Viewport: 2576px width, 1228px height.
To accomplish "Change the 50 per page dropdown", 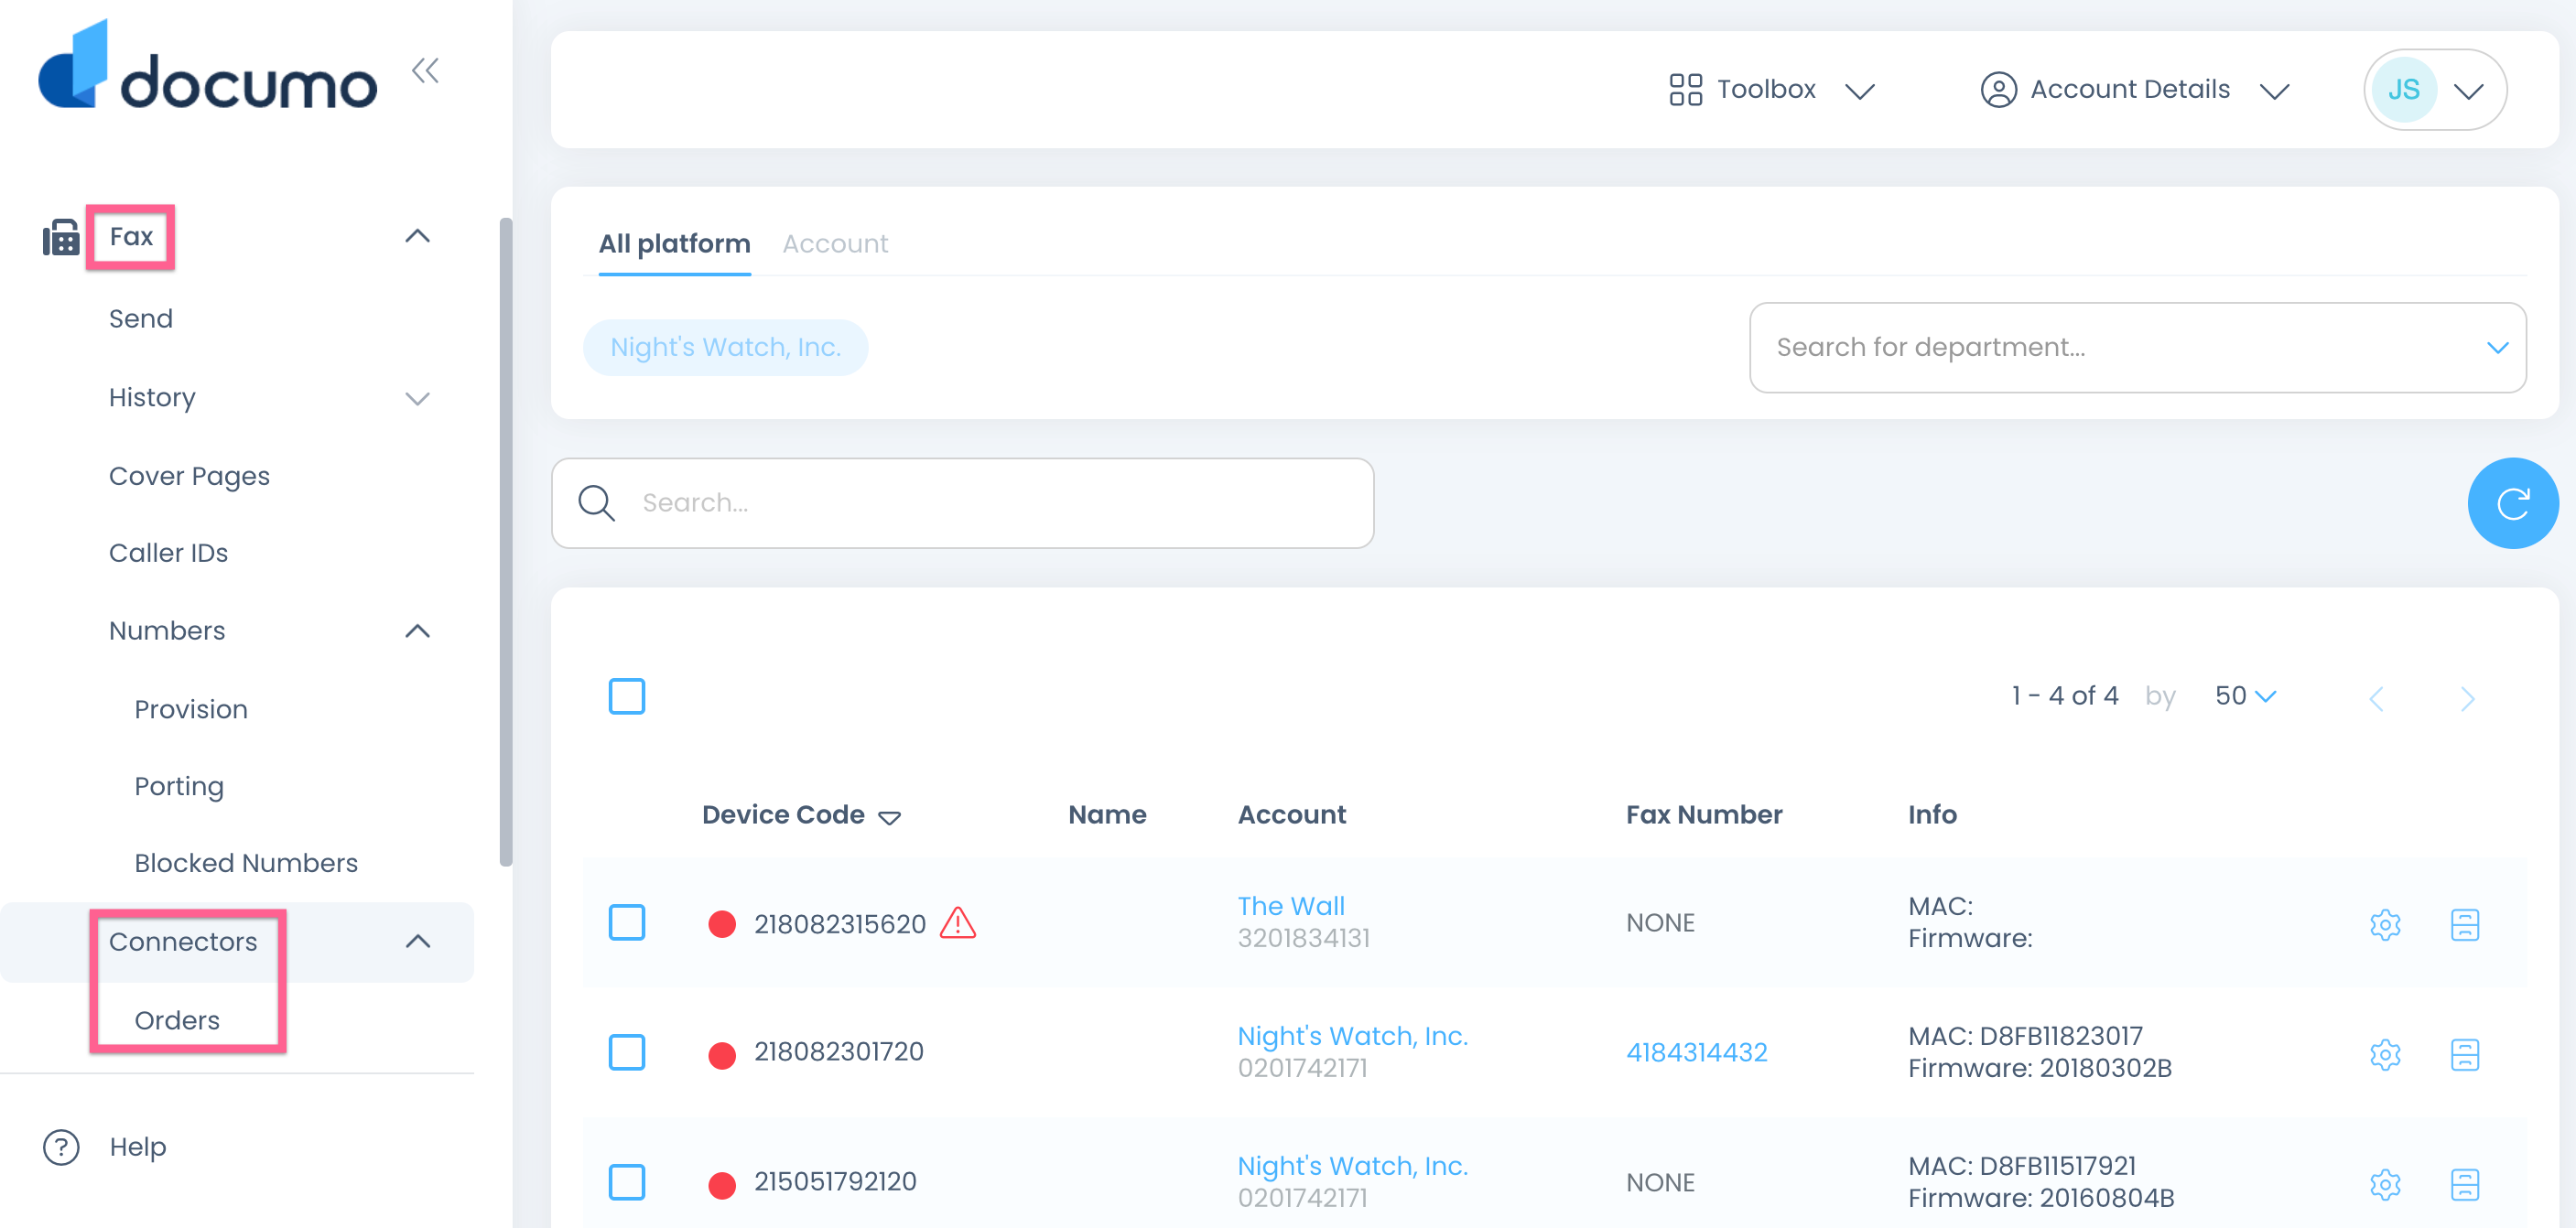I will click(2245, 696).
